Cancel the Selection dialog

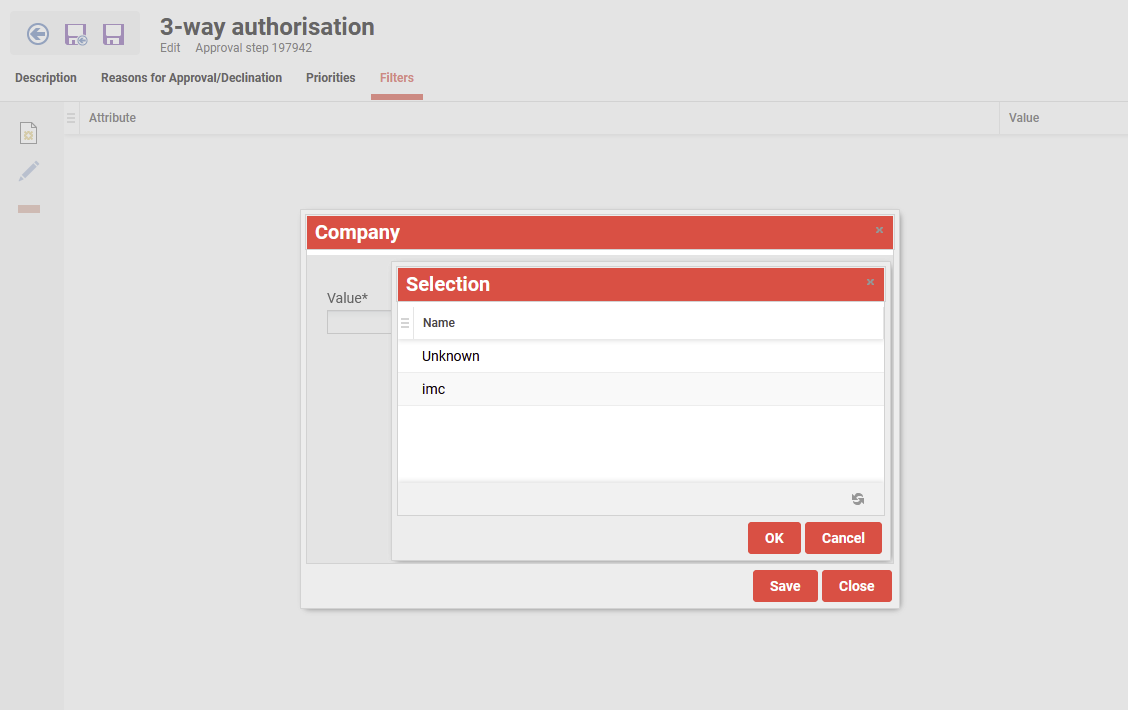coord(842,538)
